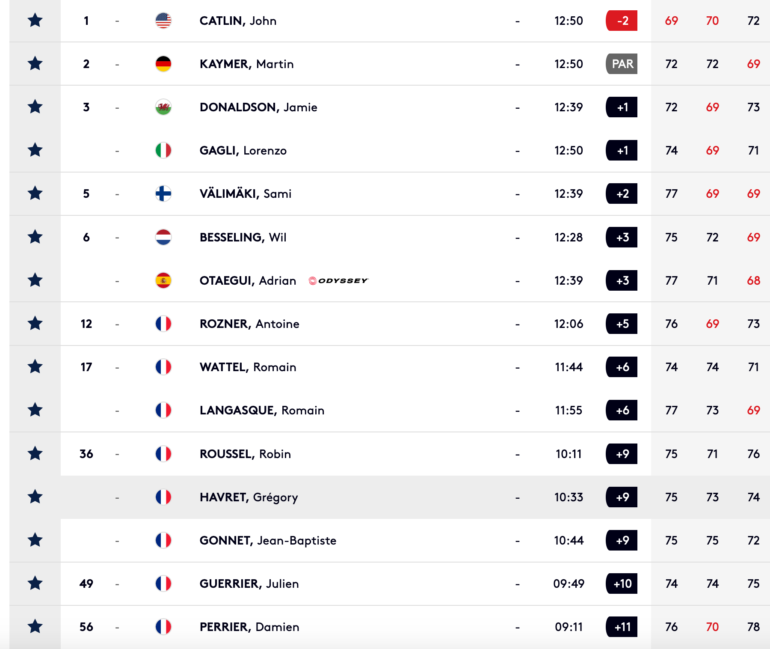Screen dimensions: 770x649
Task: Open player ROZNER, Antoine
Action: click(249, 324)
